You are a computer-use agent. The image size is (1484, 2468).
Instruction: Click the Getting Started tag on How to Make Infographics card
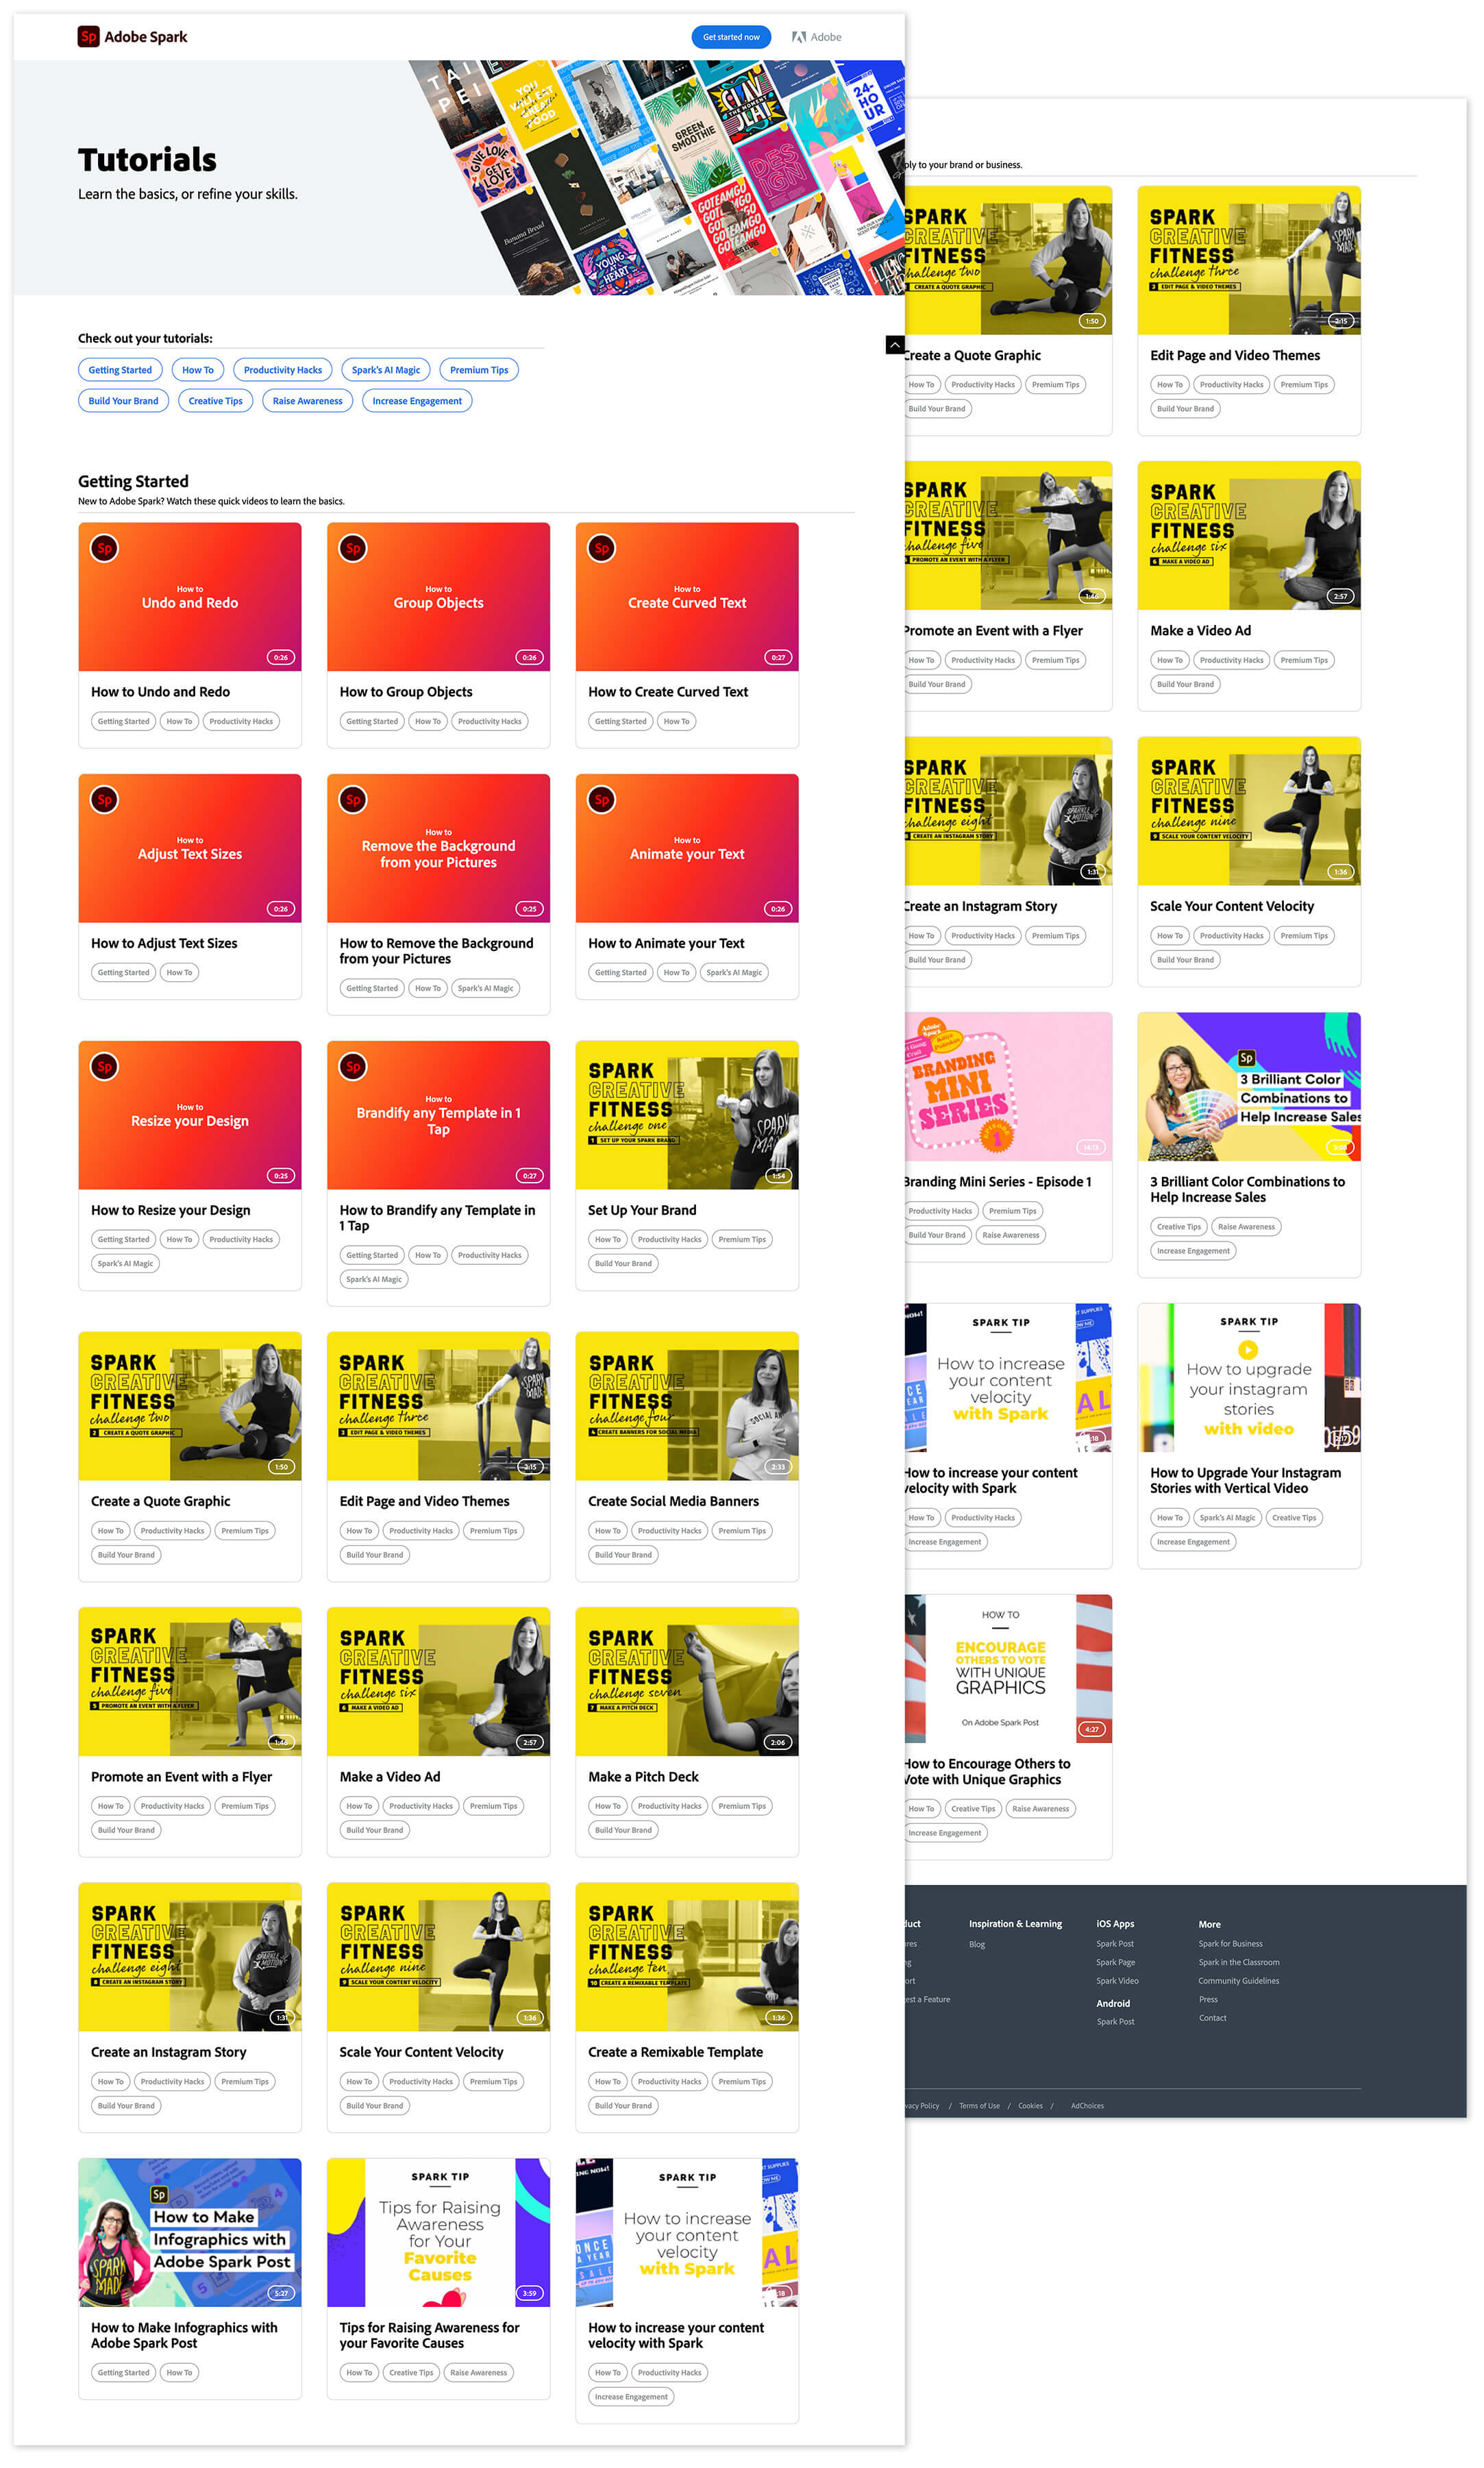tap(123, 2372)
